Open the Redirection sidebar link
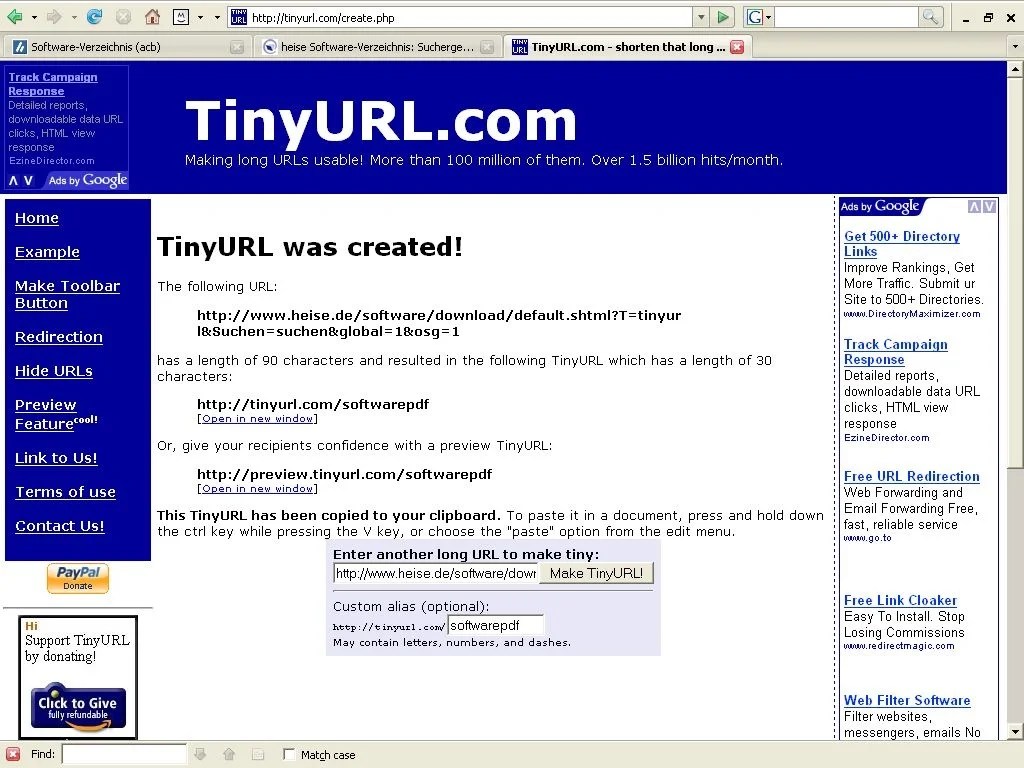 pos(59,337)
